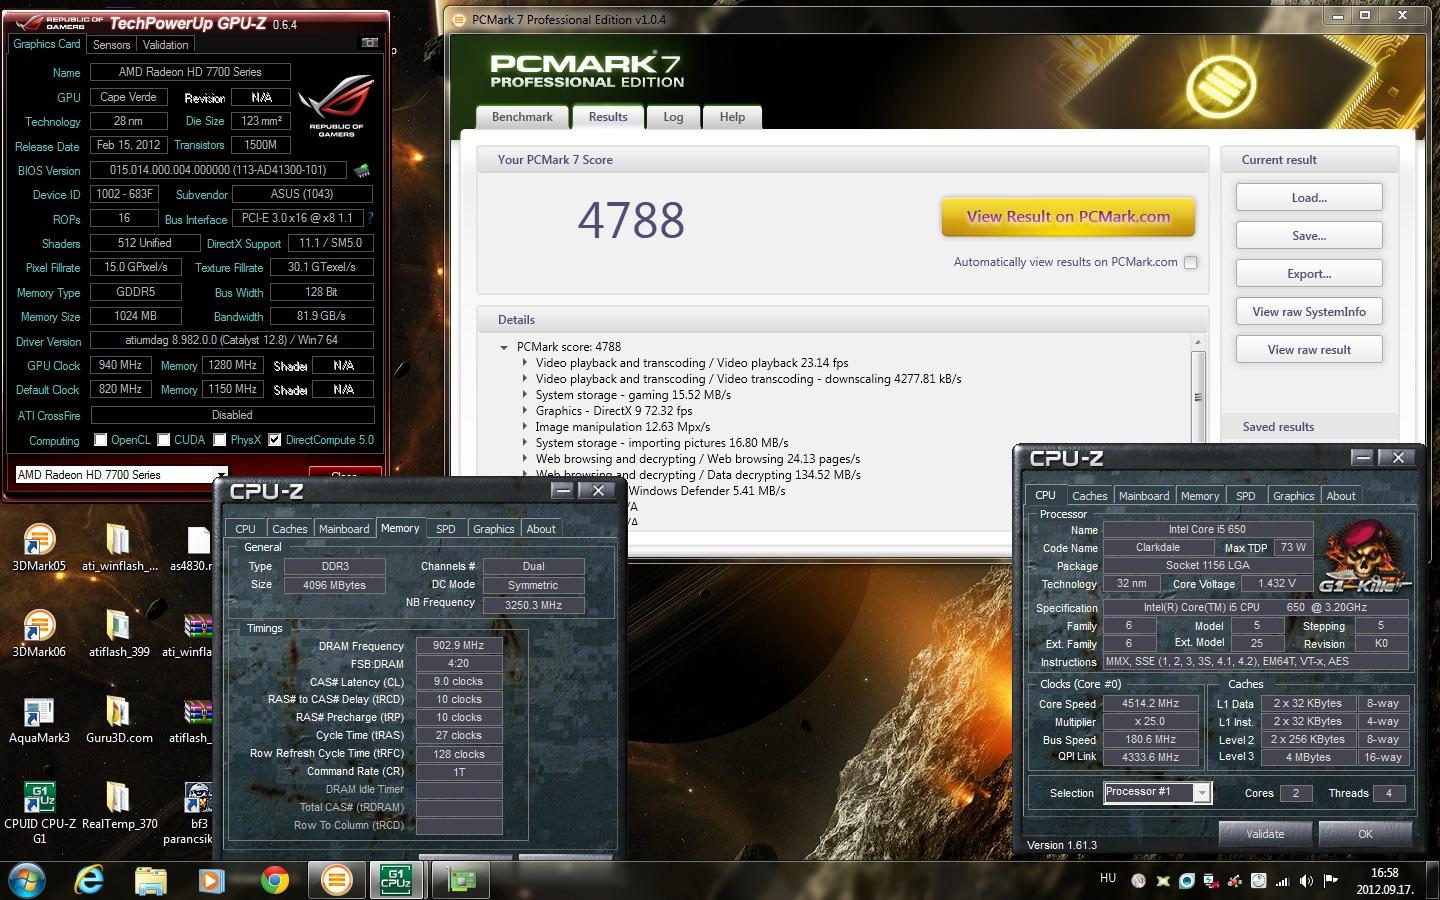The image size is (1440, 900).
Task: Switch to PCMark 7 taskbar button
Action: pyautogui.click(x=337, y=880)
